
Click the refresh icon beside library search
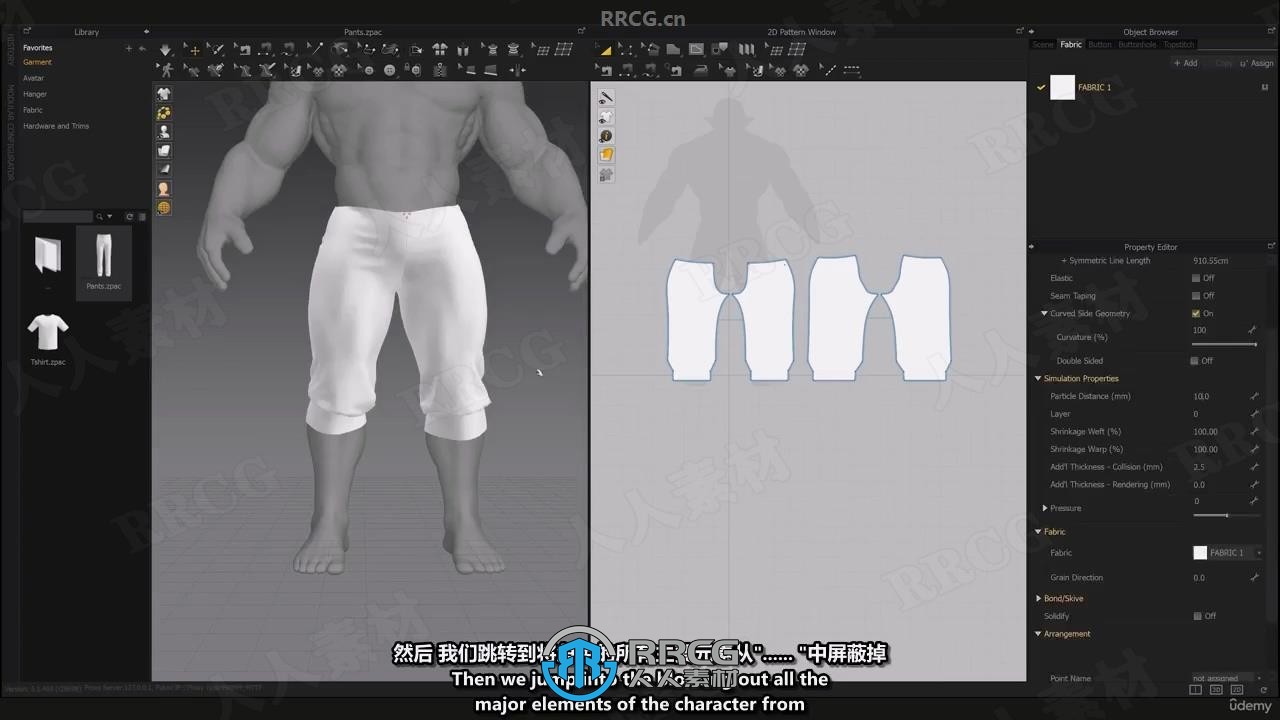(129, 216)
